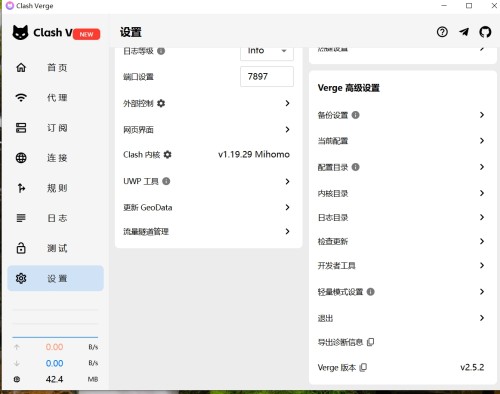500x394 pixels.
Task: Go to 规则 in the sidebar
Action: 55,188
